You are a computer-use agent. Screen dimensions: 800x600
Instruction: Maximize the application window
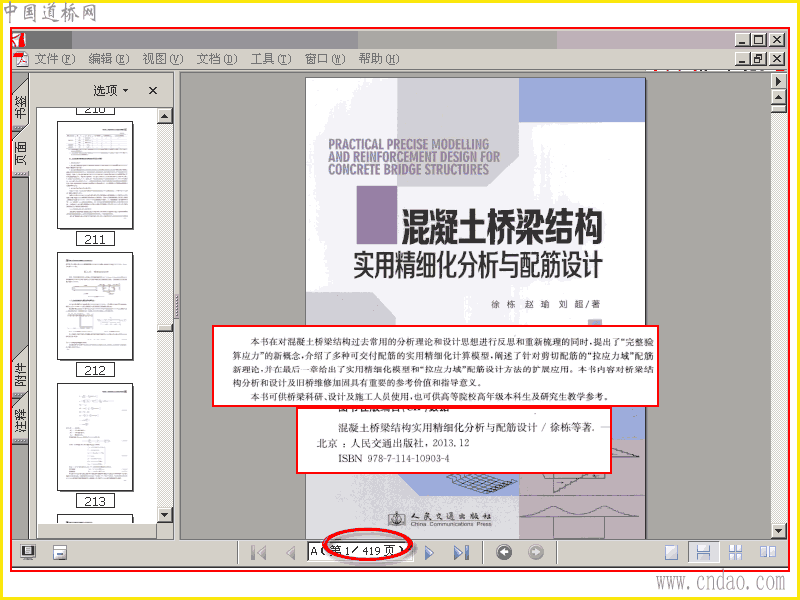759,40
